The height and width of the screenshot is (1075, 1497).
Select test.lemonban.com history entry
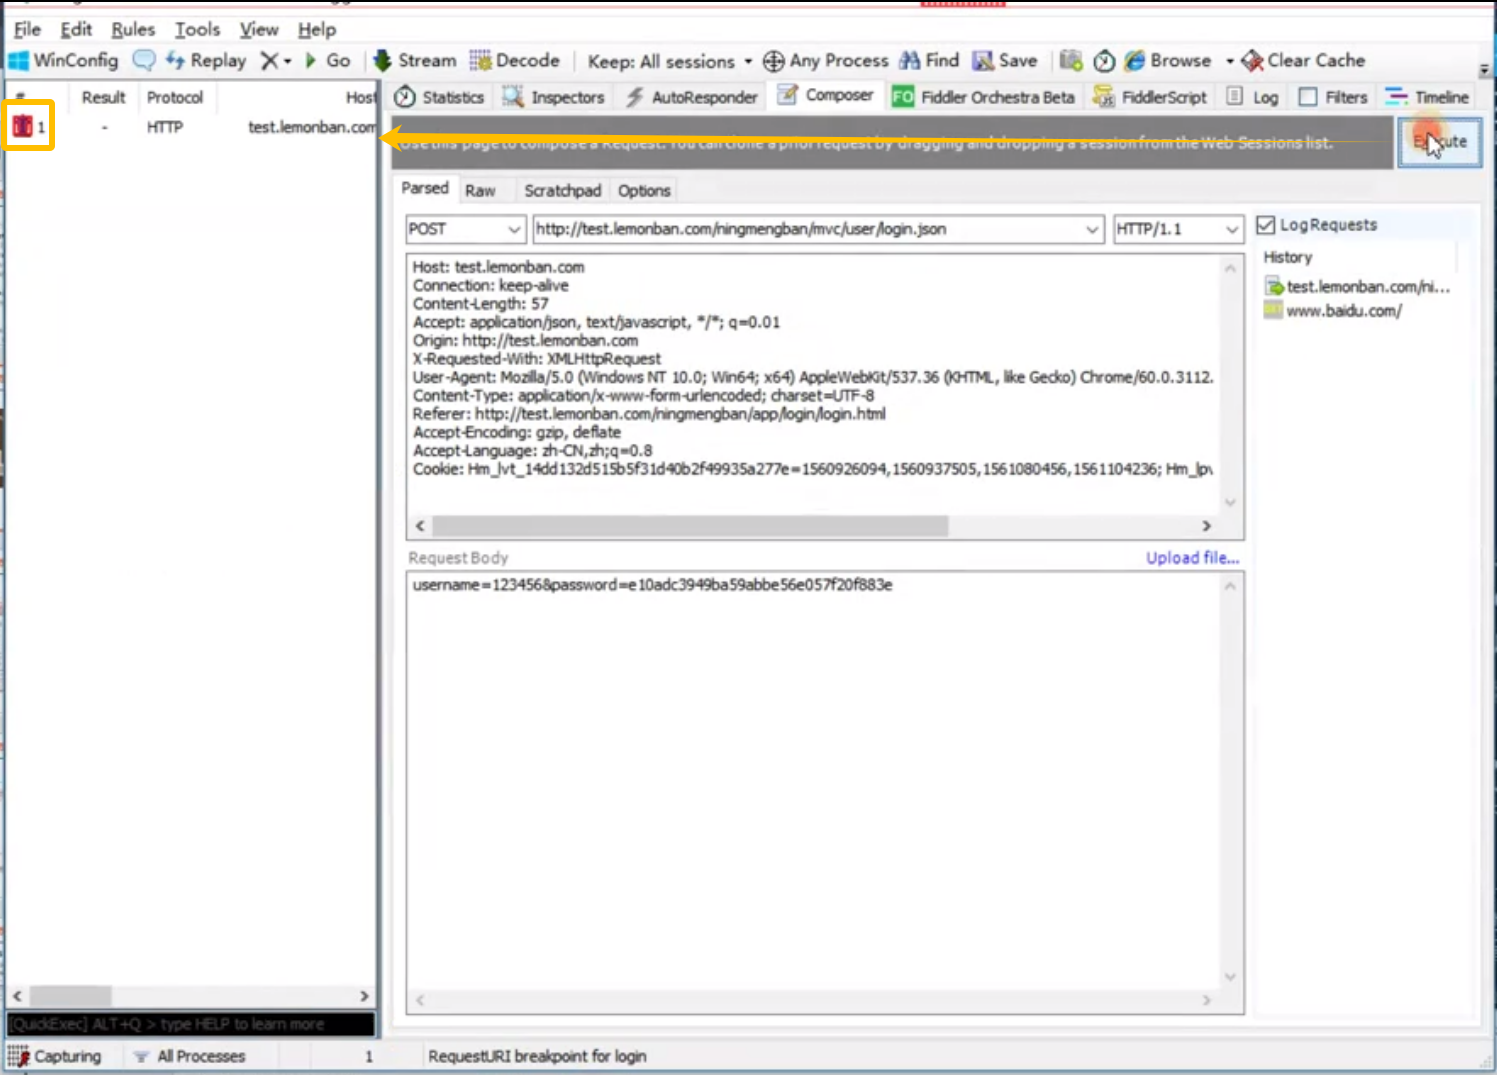click(x=1358, y=286)
